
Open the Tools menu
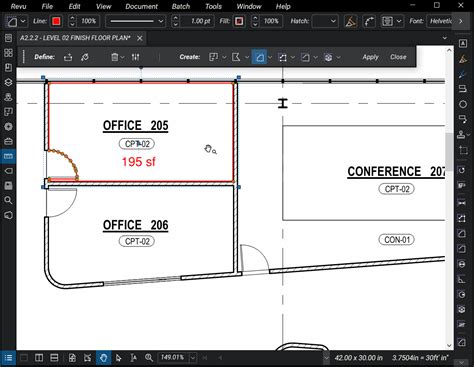click(213, 6)
